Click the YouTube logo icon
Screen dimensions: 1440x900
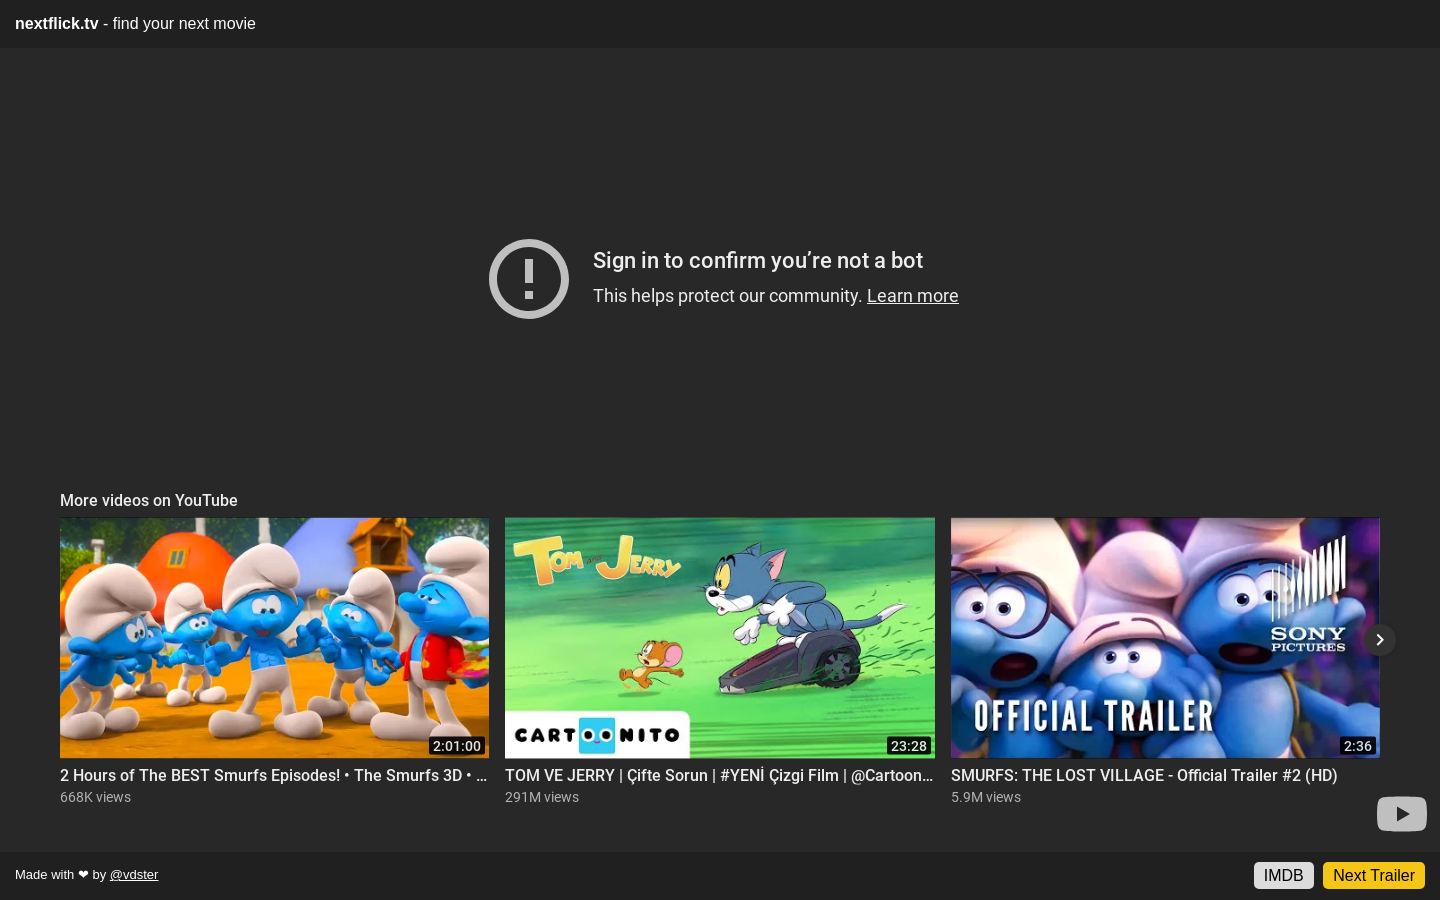(x=1402, y=814)
